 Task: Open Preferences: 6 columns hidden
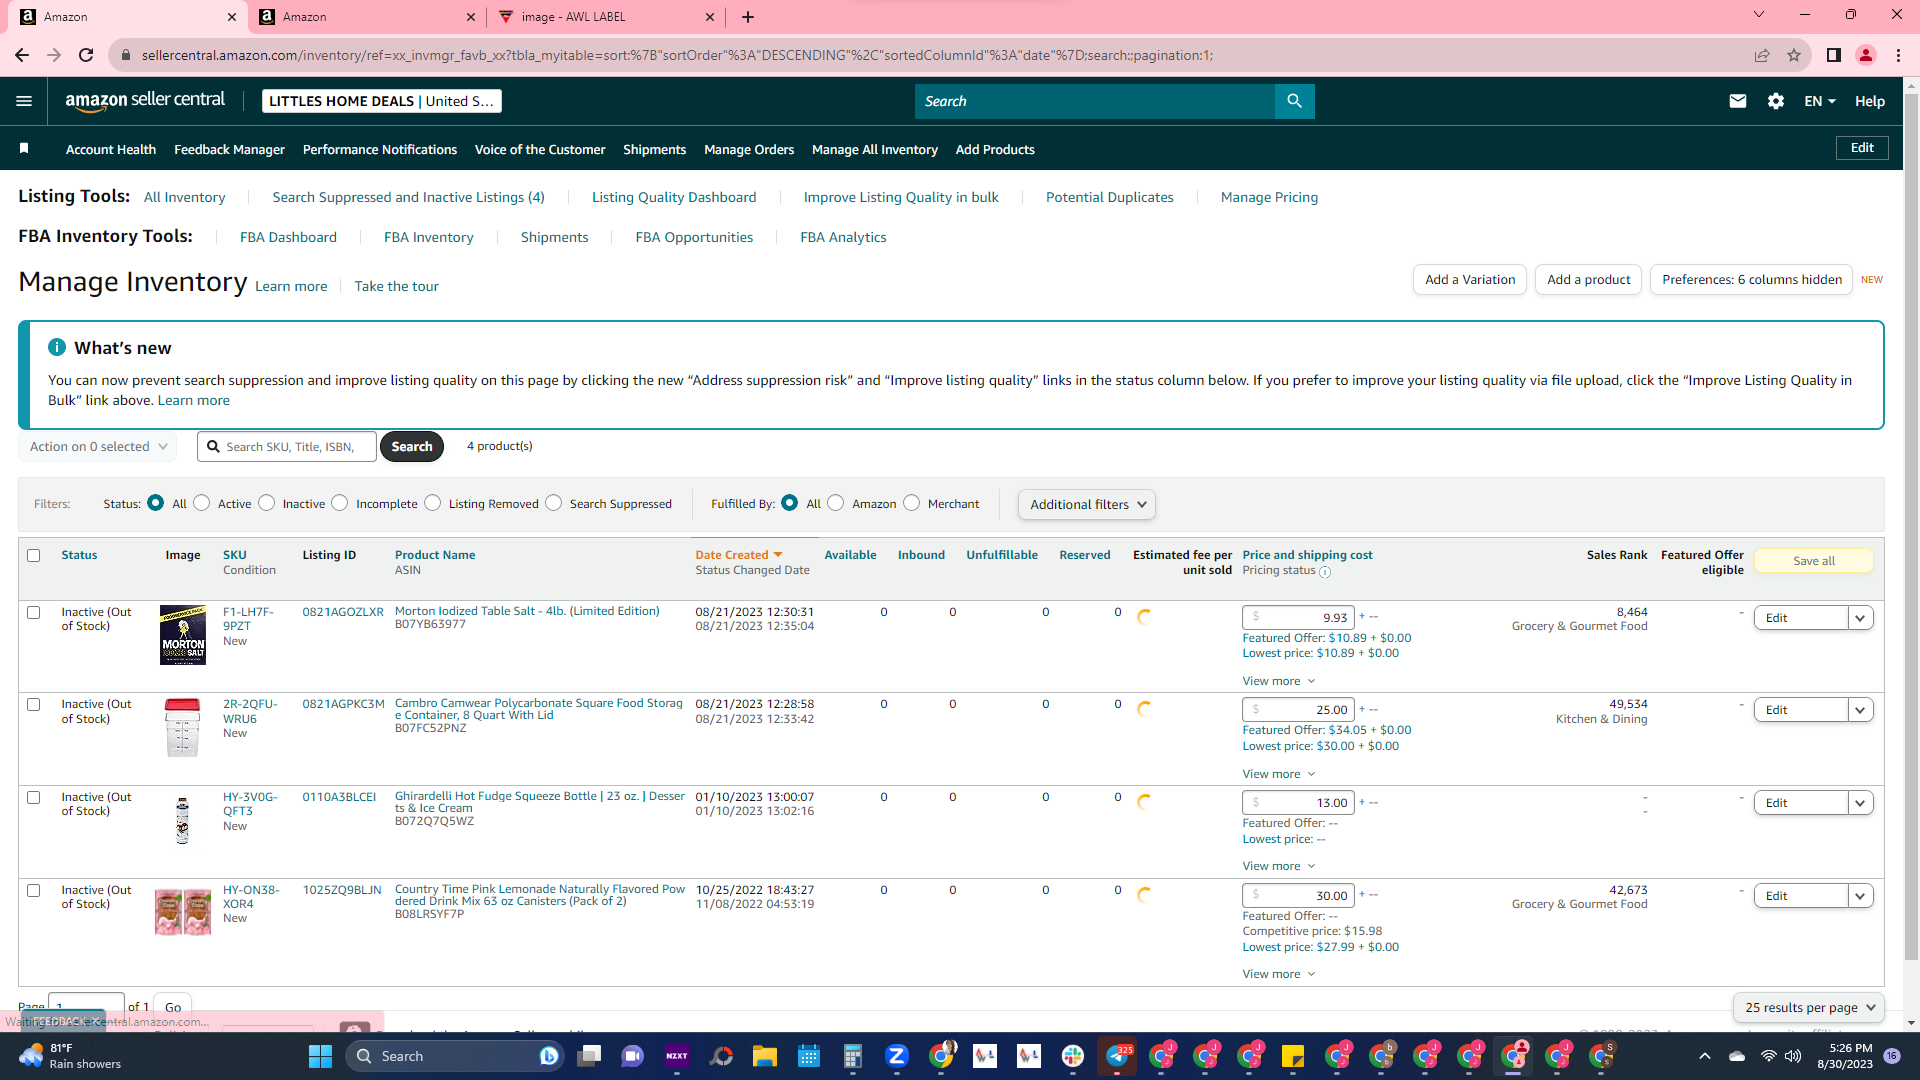(x=1752, y=280)
